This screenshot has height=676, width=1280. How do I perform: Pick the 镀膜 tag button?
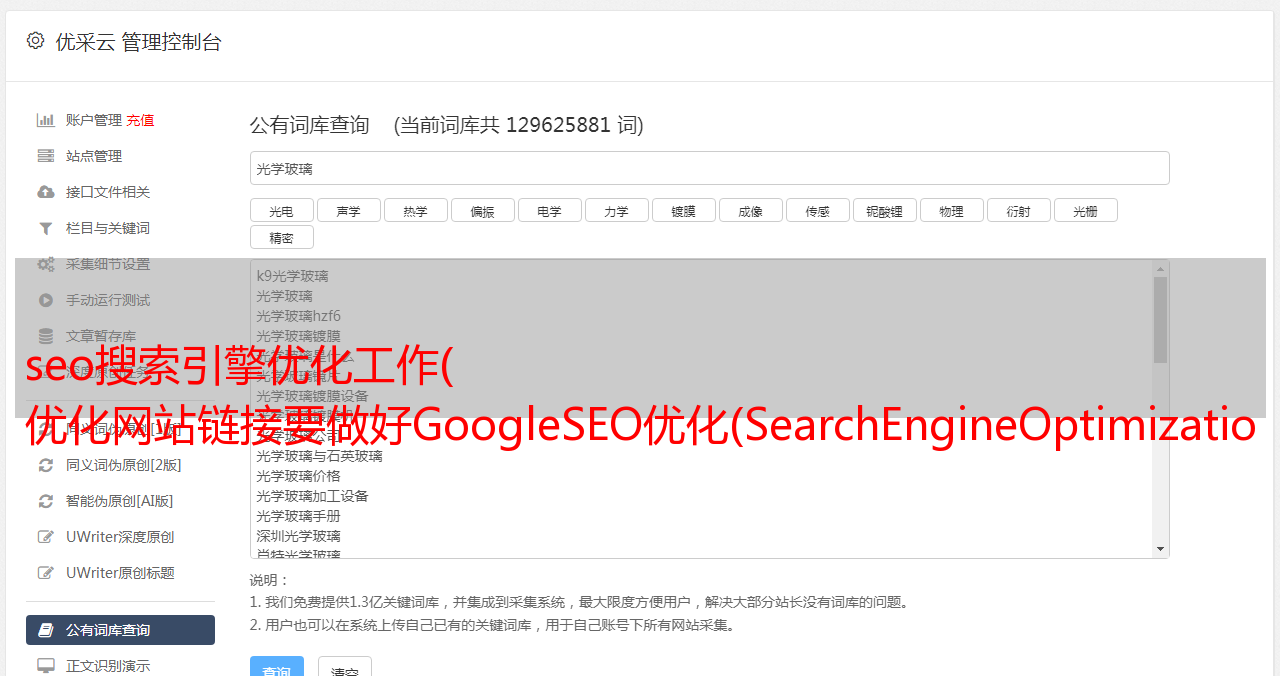click(684, 211)
